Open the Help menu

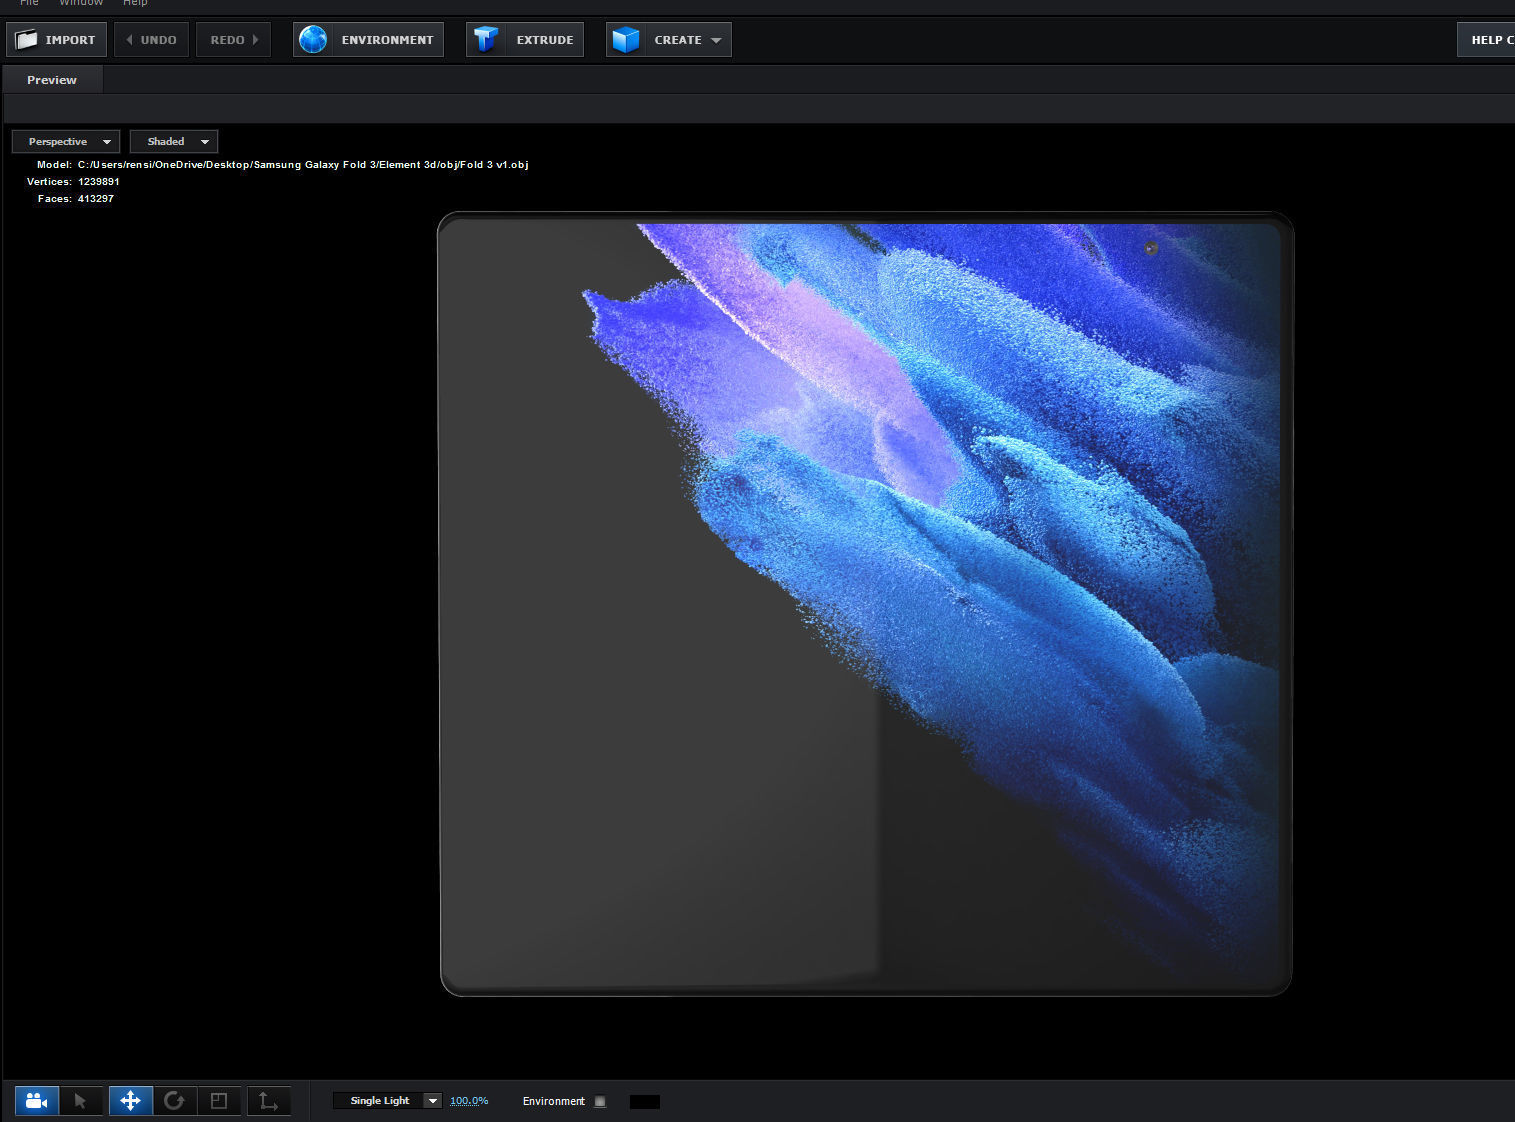[x=135, y=3]
